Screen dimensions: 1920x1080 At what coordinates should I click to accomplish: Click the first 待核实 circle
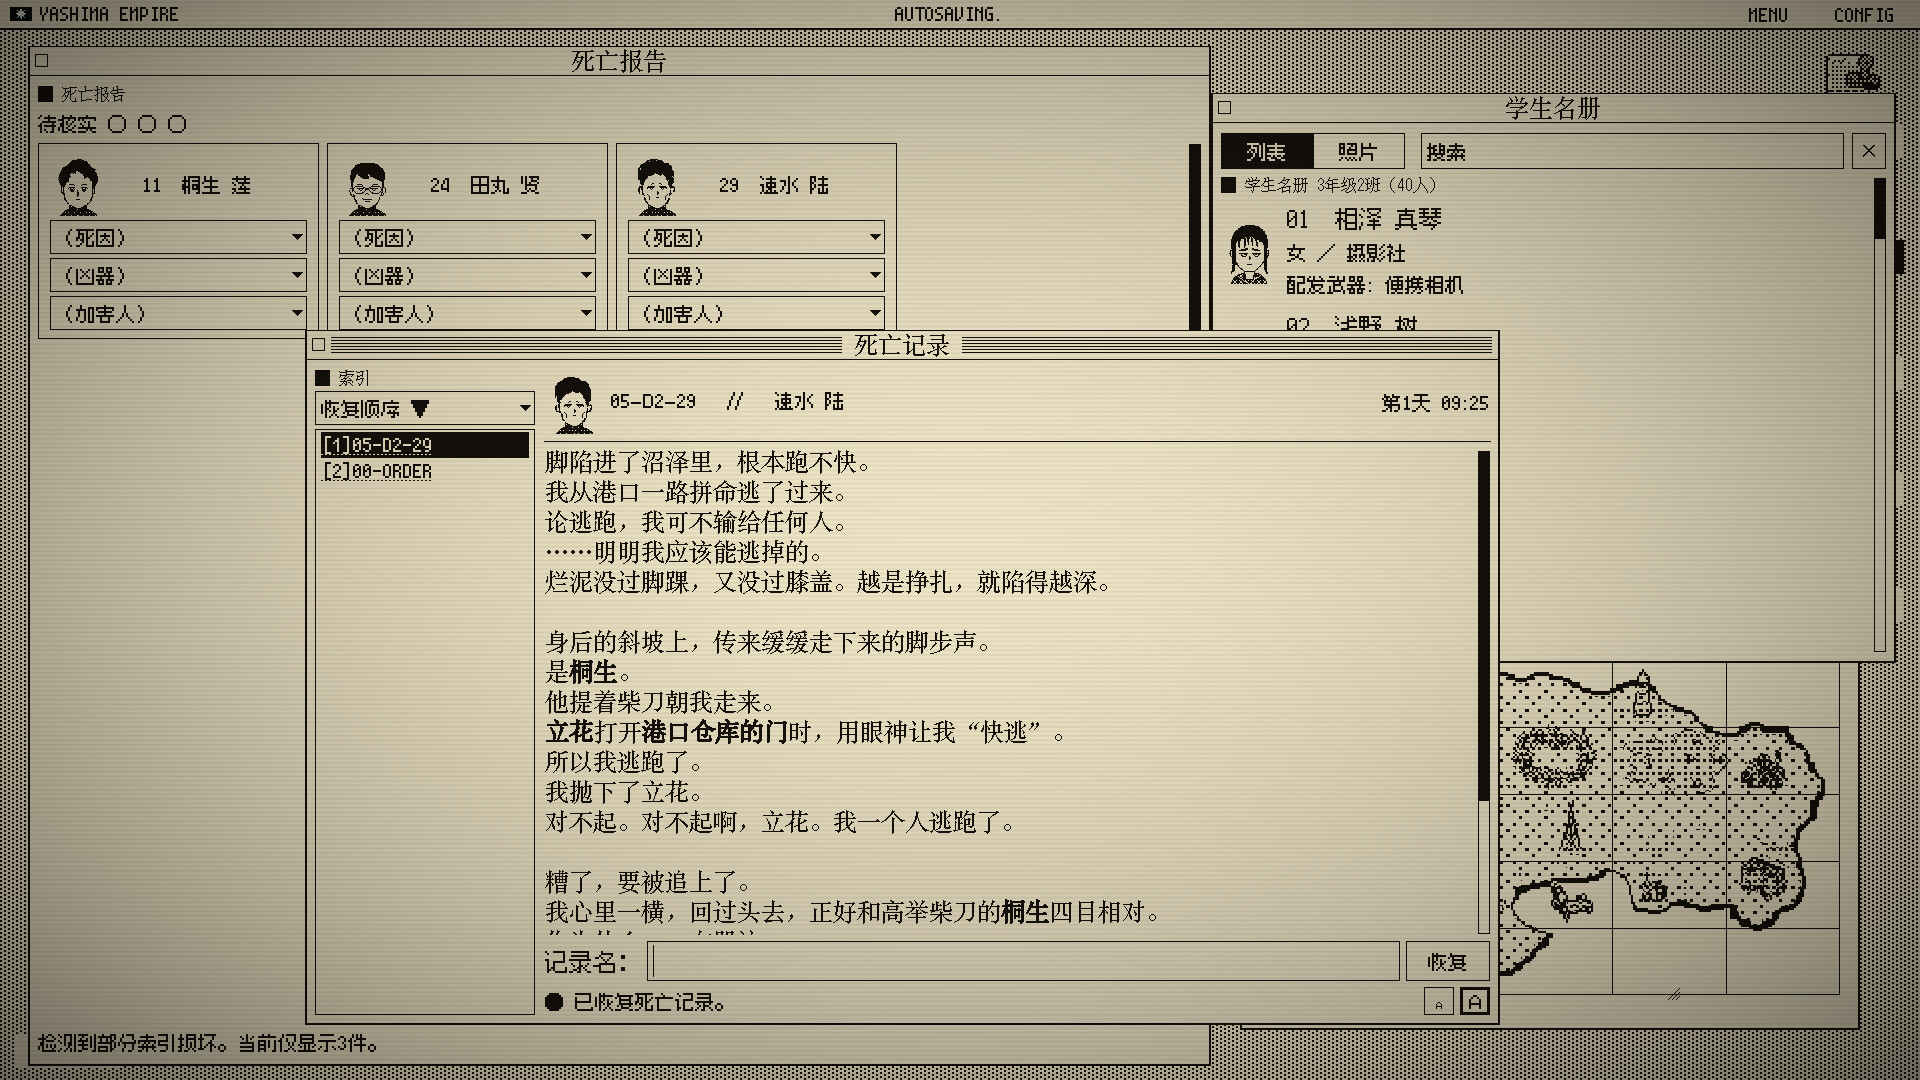[117, 124]
